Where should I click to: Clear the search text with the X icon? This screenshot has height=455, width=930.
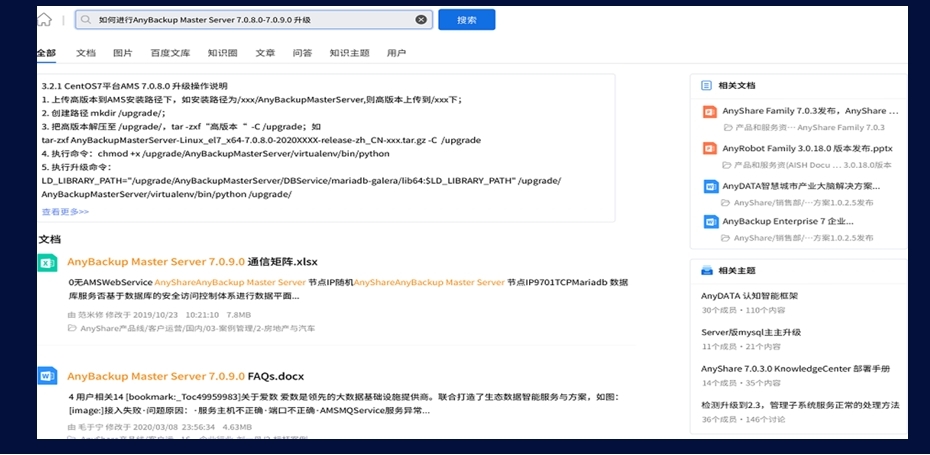tap(421, 20)
